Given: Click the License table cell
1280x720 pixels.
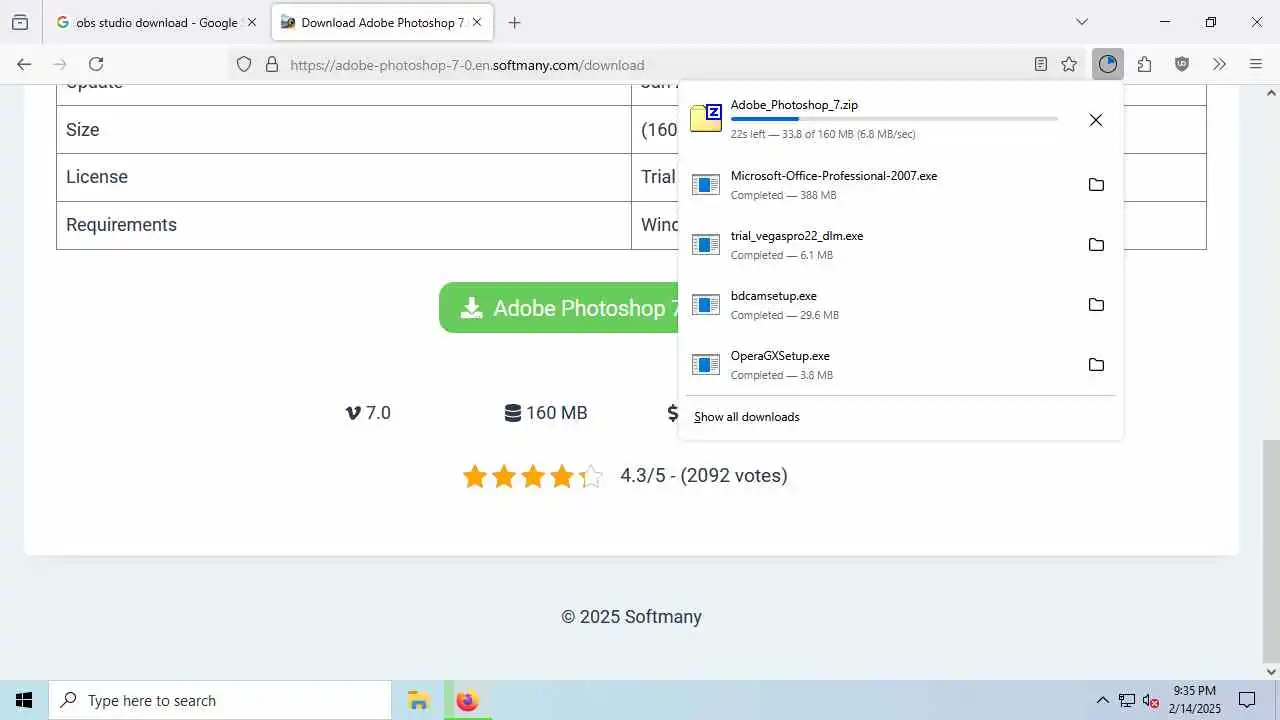Looking at the screenshot, I should tap(344, 177).
